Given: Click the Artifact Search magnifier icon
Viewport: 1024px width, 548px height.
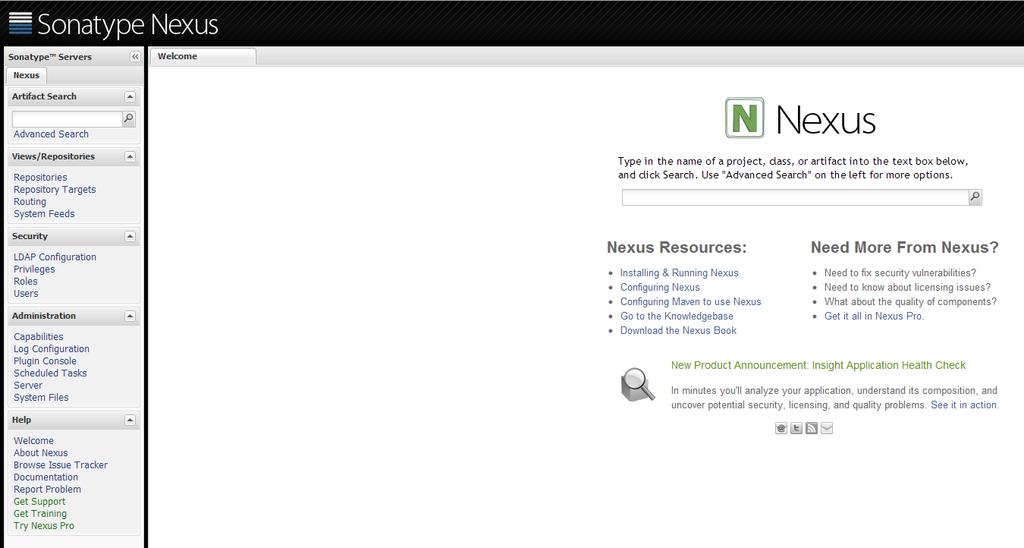Looking at the screenshot, I should pyautogui.click(x=129, y=119).
